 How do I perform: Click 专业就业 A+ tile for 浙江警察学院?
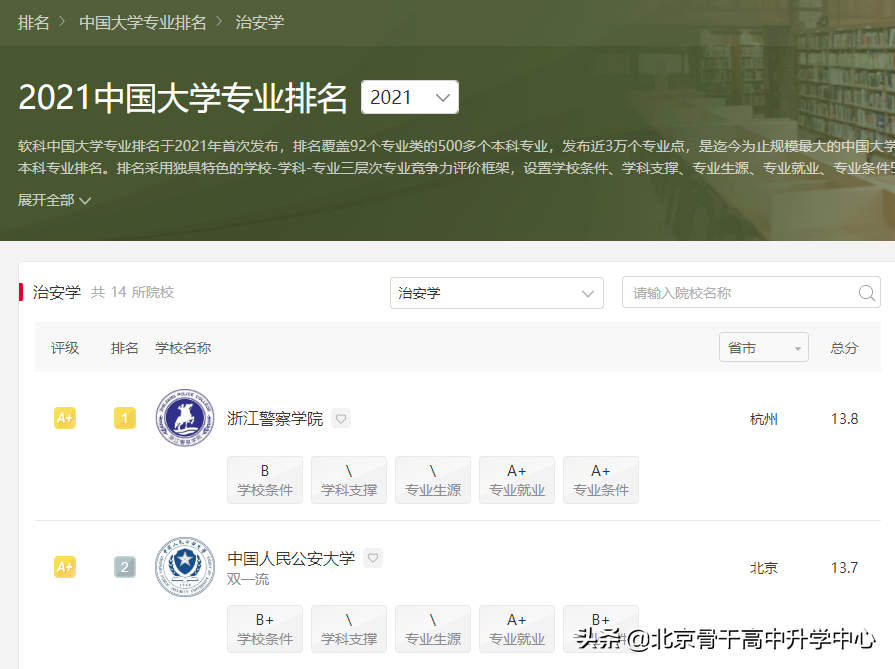point(517,480)
